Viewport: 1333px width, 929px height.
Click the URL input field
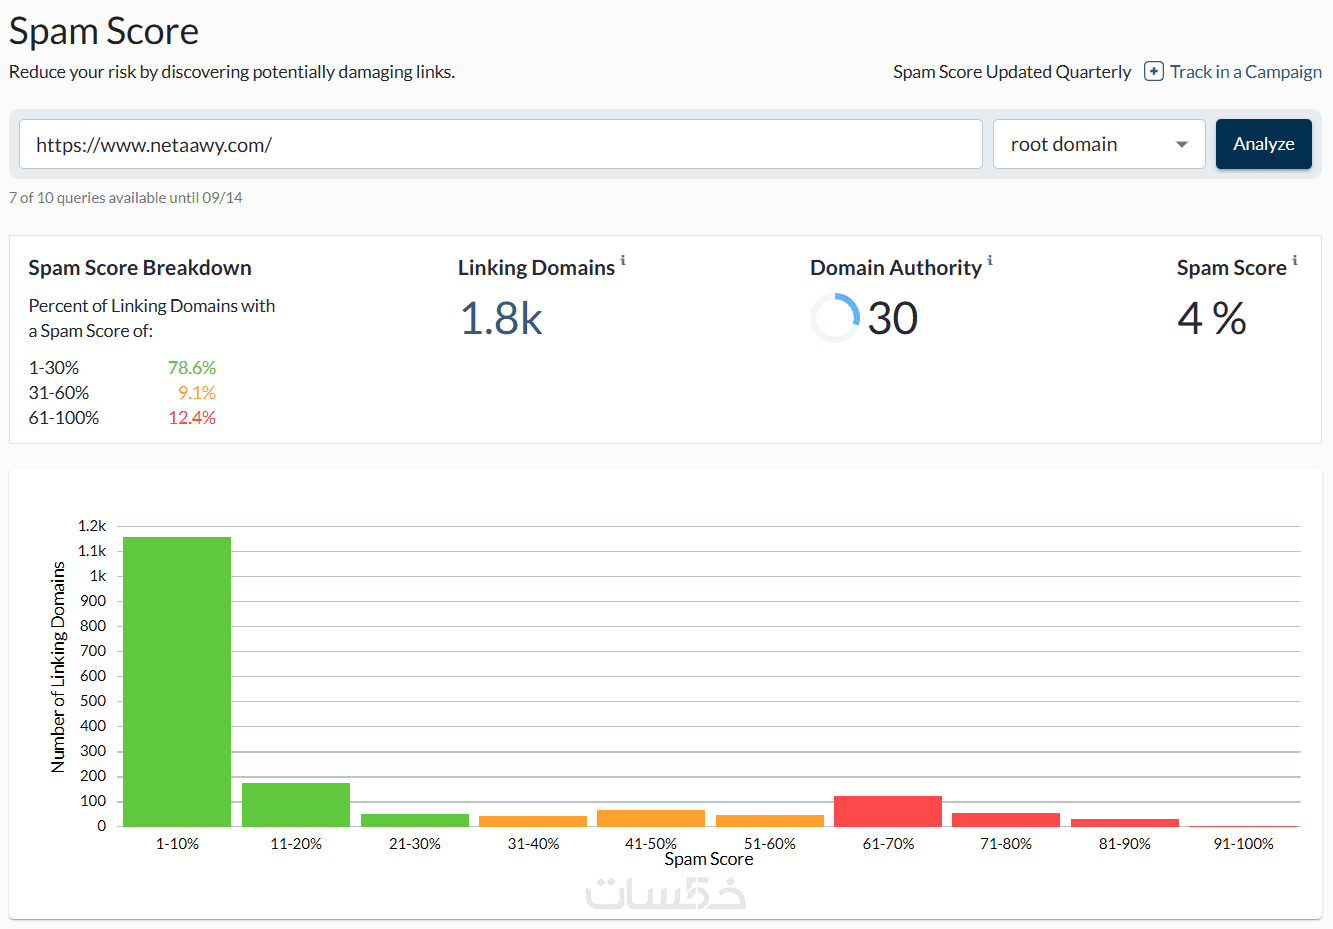pyautogui.click(x=500, y=144)
